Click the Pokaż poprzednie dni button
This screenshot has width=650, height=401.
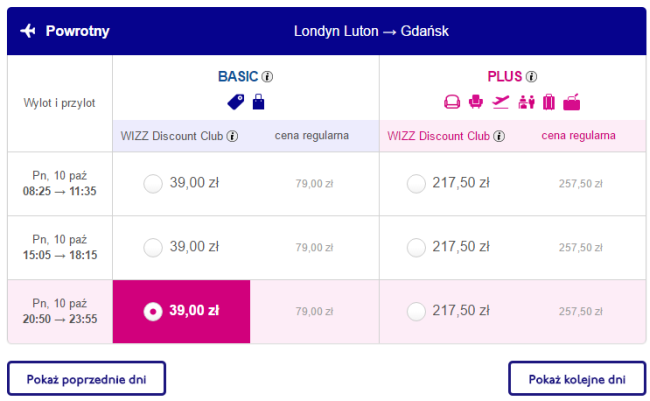coord(86,379)
